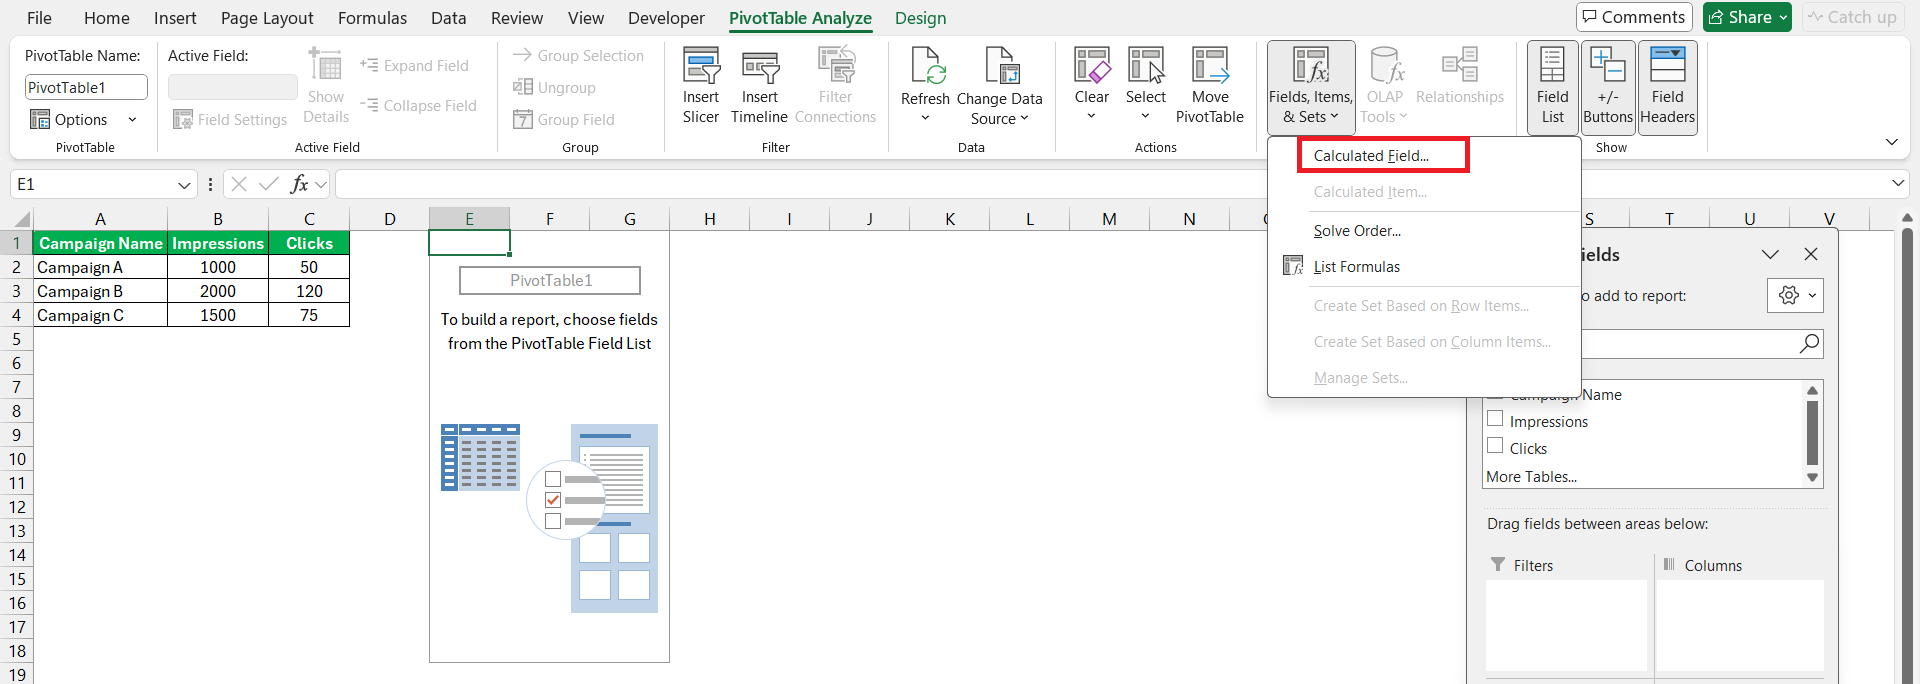The height and width of the screenshot is (684, 1920).
Task: Open the field list Tools gear menu
Action: tap(1796, 295)
